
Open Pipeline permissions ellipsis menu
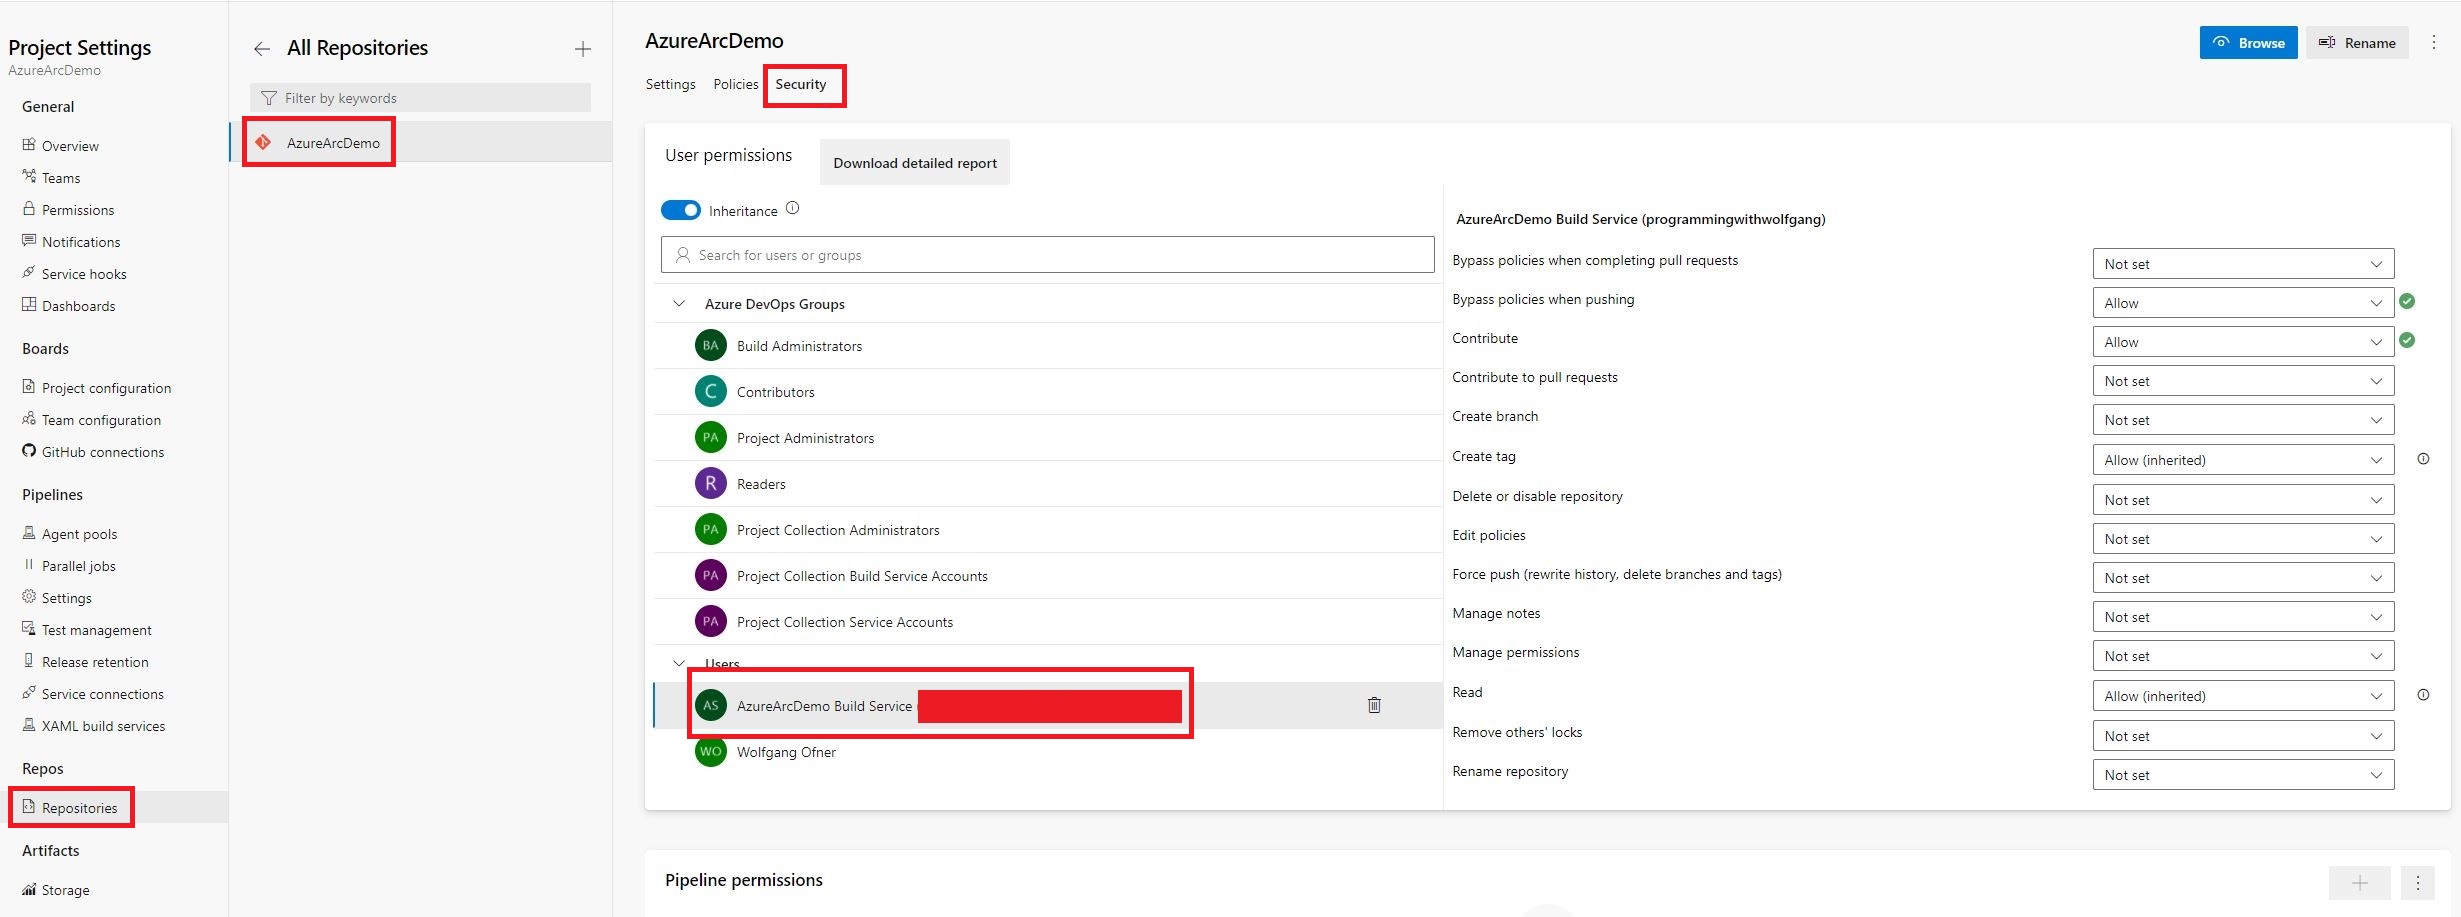[x=2419, y=883]
